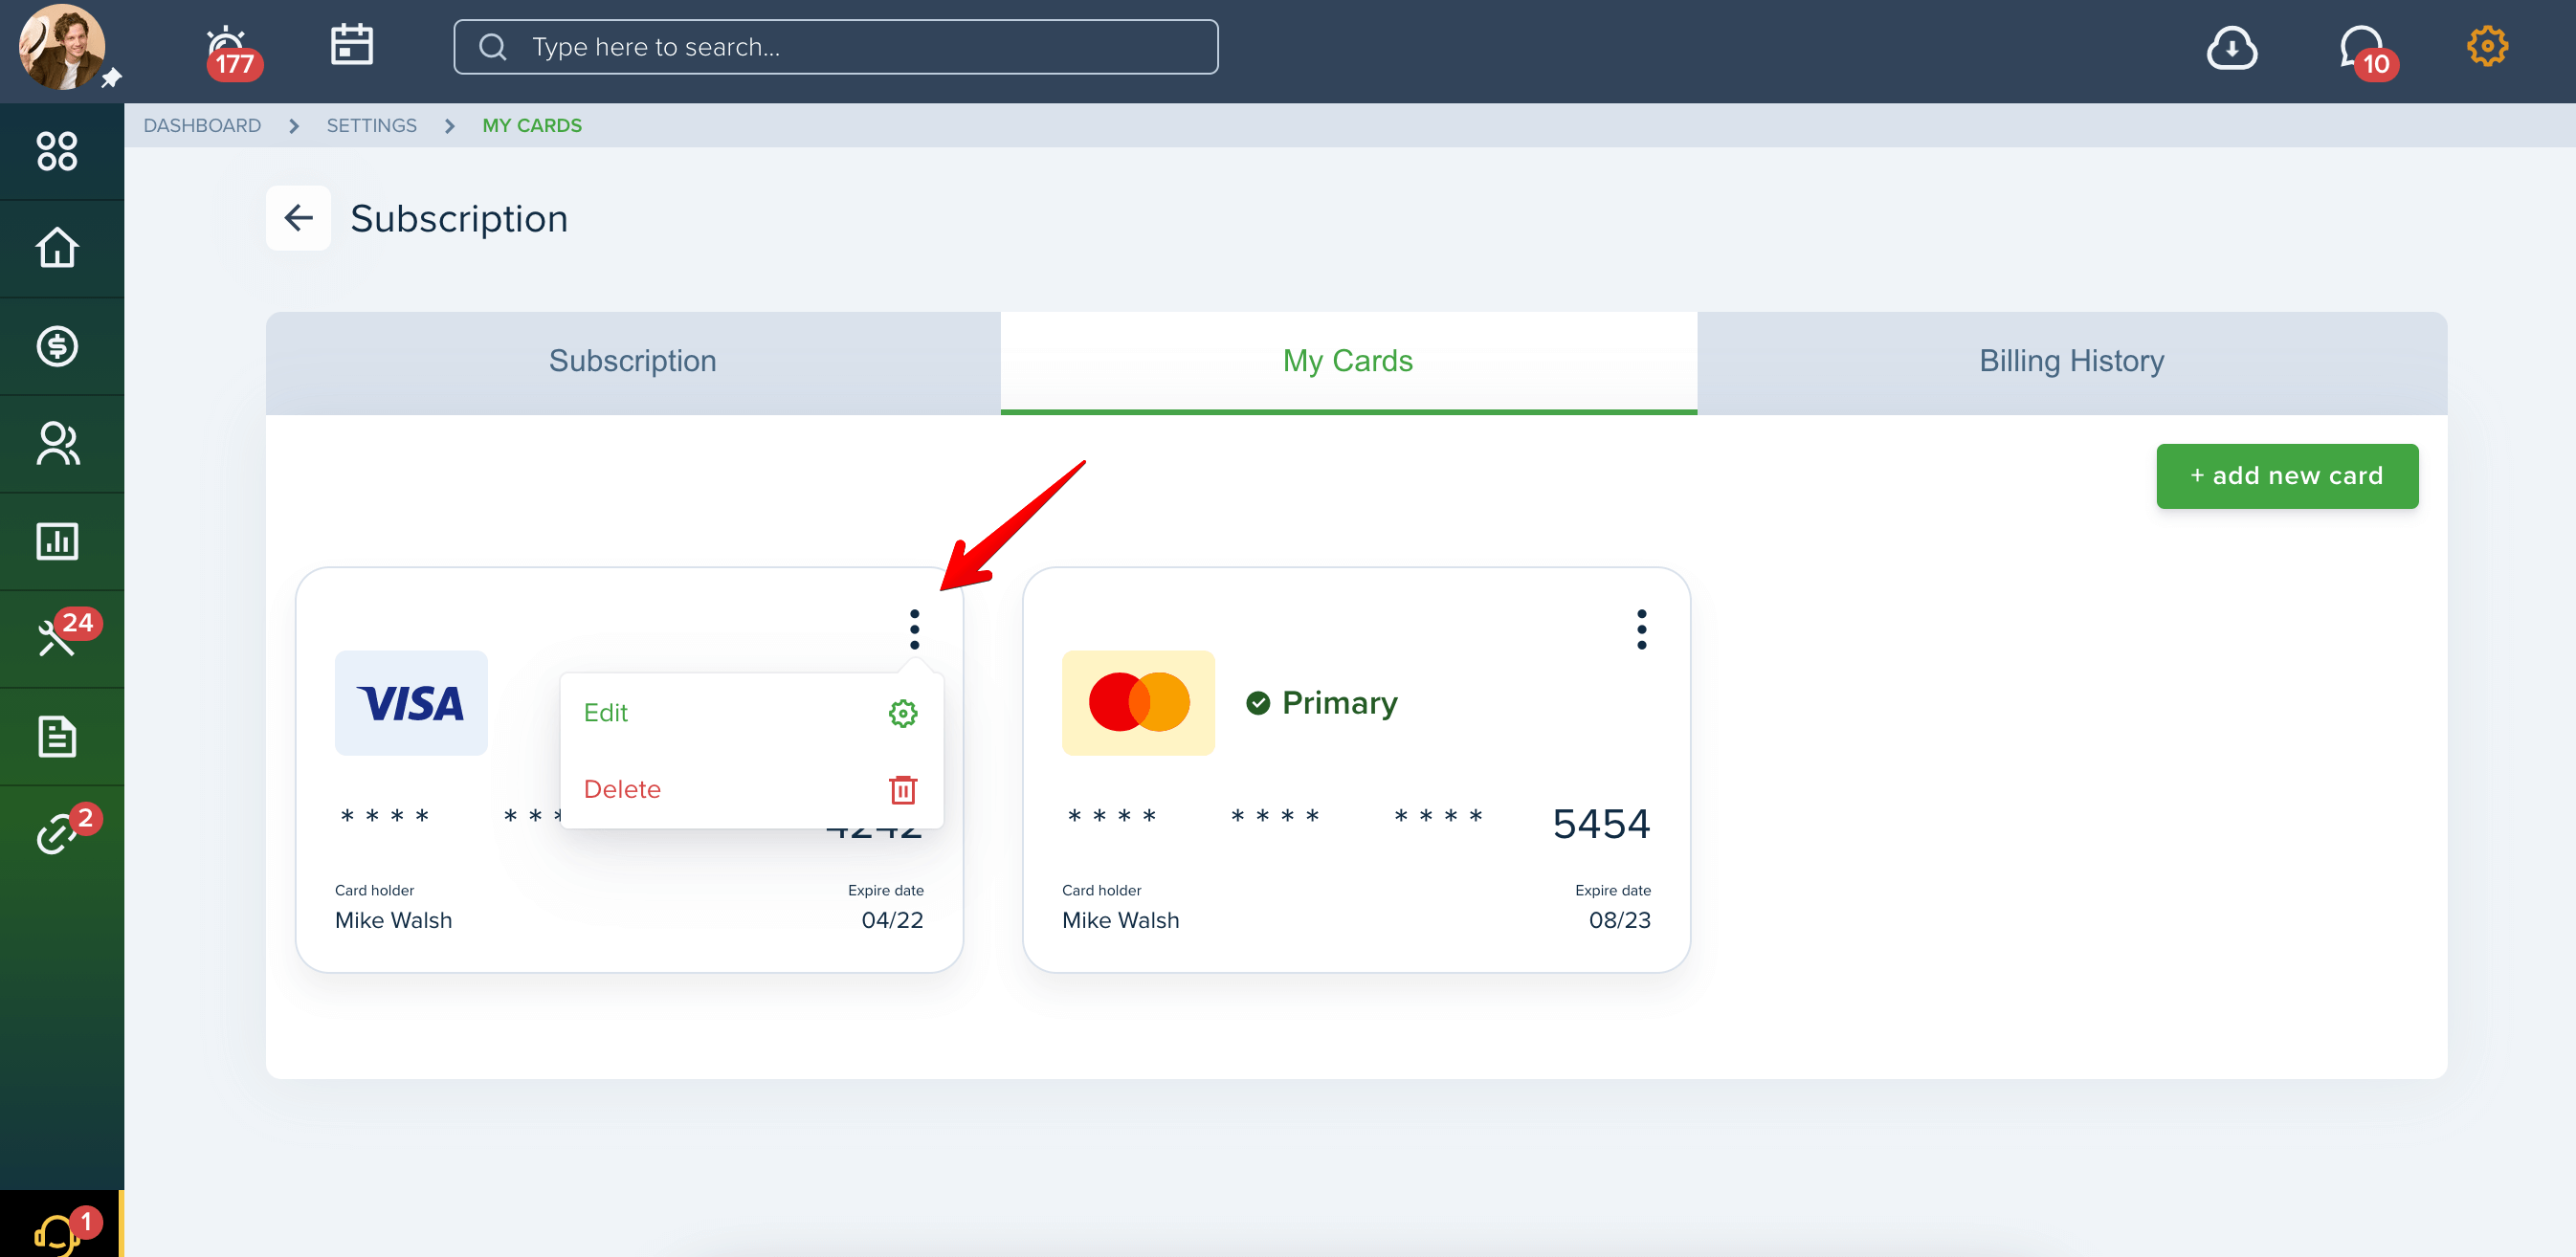Toggle the Visa card three-dot menu
This screenshot has width=2576, height=1257.
(914, 629)
